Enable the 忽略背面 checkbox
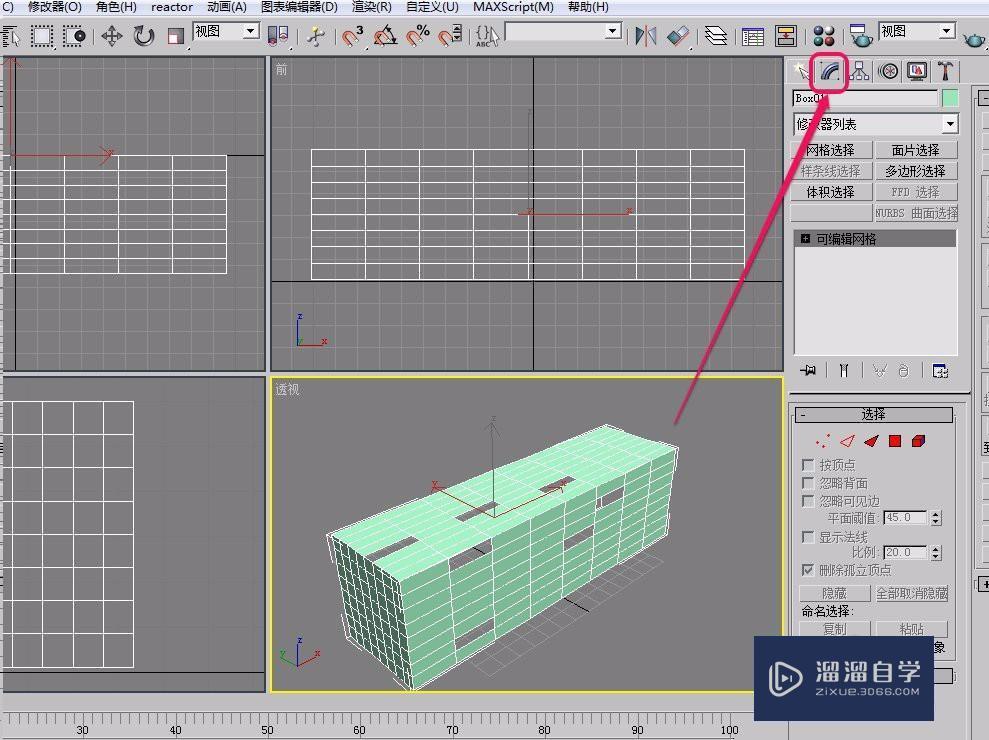Screen dimensions: 989x740 [808, 482]
